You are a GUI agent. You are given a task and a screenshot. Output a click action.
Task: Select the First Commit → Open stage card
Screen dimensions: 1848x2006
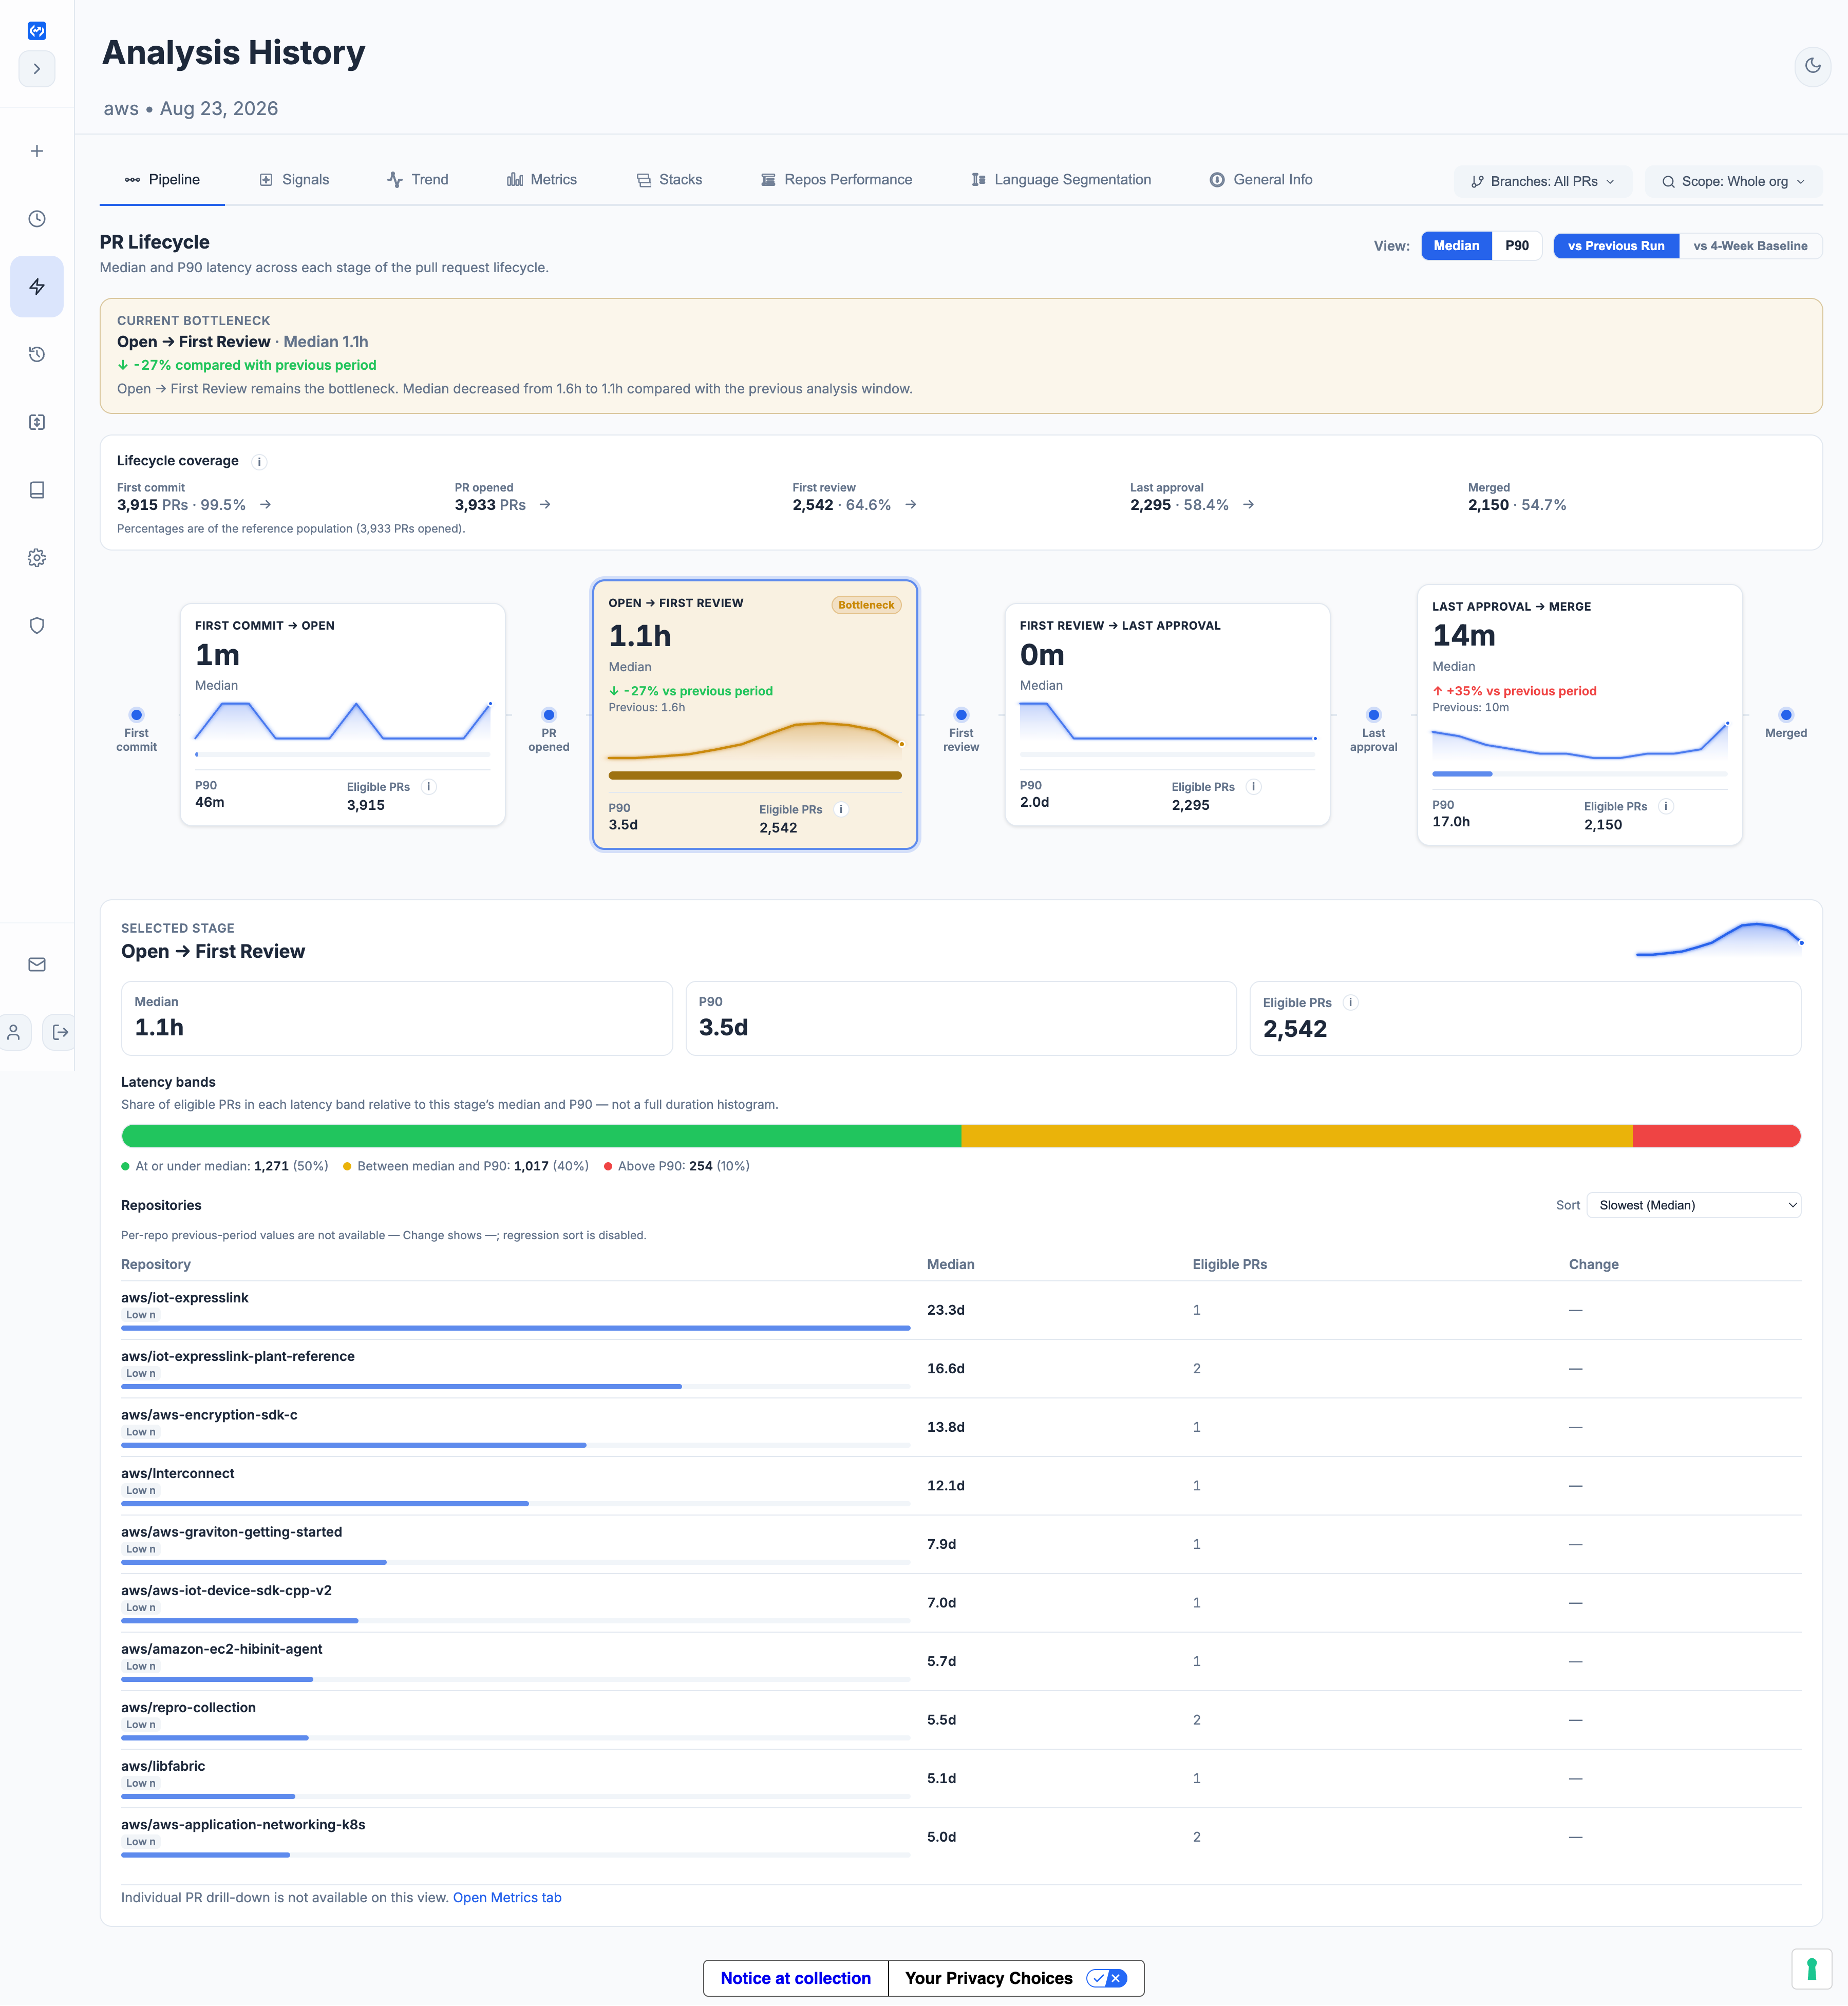click(342, 714)
